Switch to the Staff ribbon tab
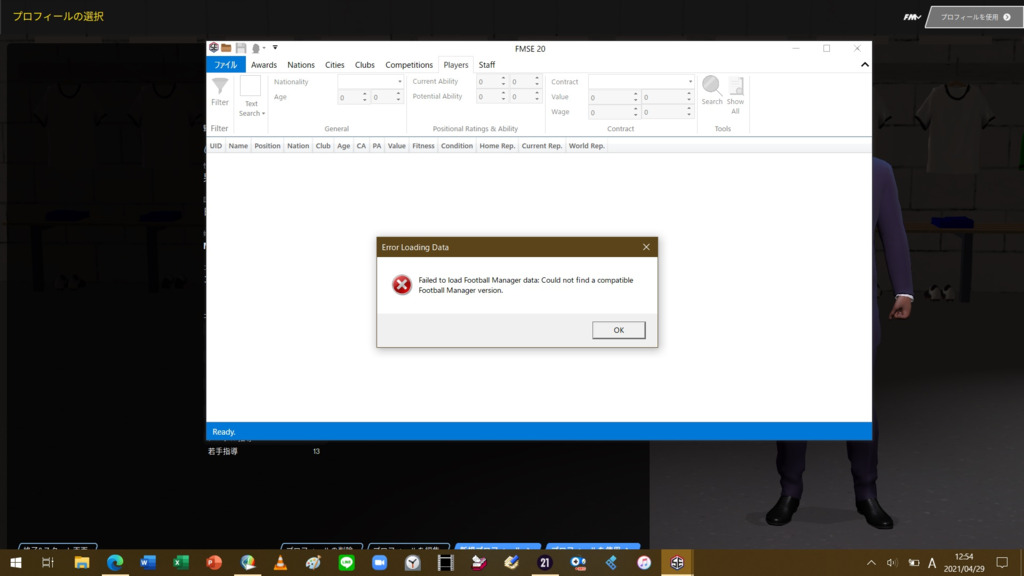 point(487,65)
